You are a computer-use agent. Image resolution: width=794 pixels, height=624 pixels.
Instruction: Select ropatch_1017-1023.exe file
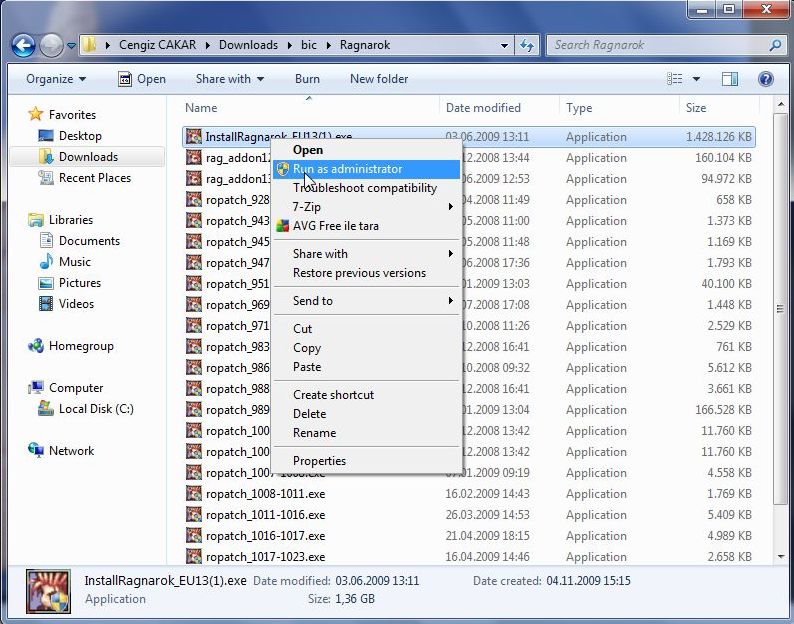point(468,557)
